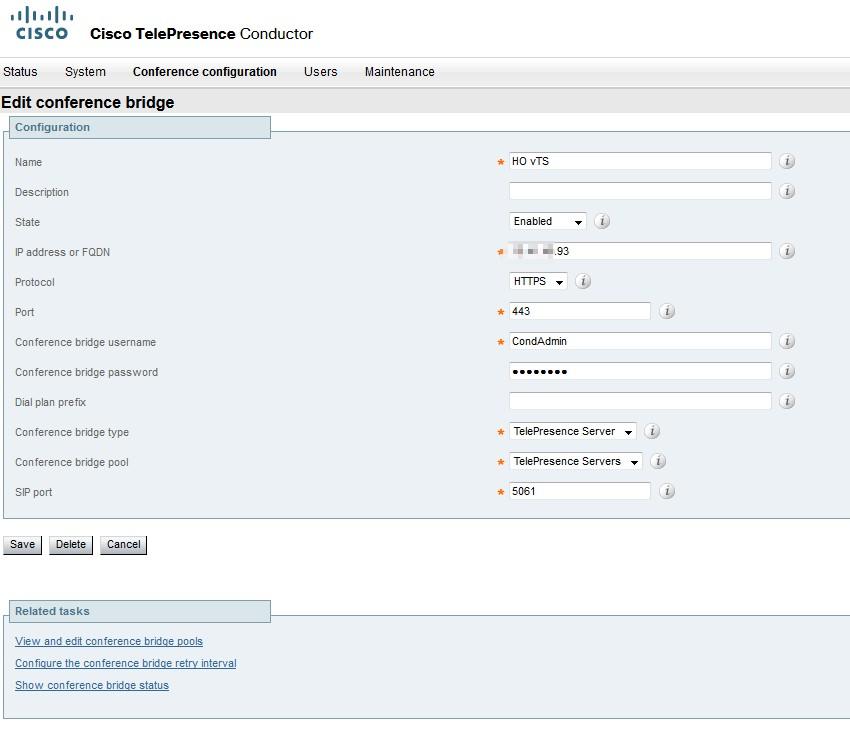Screen dimensions: 850x729
Task: Delete this conference bridge
Action: 70,545
